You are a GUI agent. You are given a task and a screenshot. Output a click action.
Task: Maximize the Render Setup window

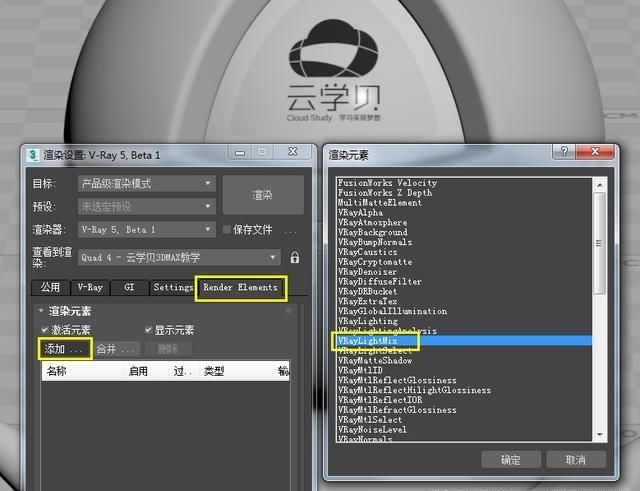(262, 152)
